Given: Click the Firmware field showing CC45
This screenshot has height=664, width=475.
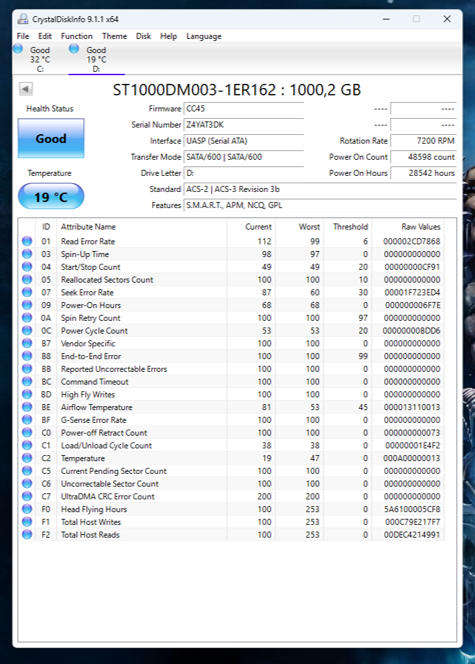Looking at the screenshot, I should pos(243,109).
